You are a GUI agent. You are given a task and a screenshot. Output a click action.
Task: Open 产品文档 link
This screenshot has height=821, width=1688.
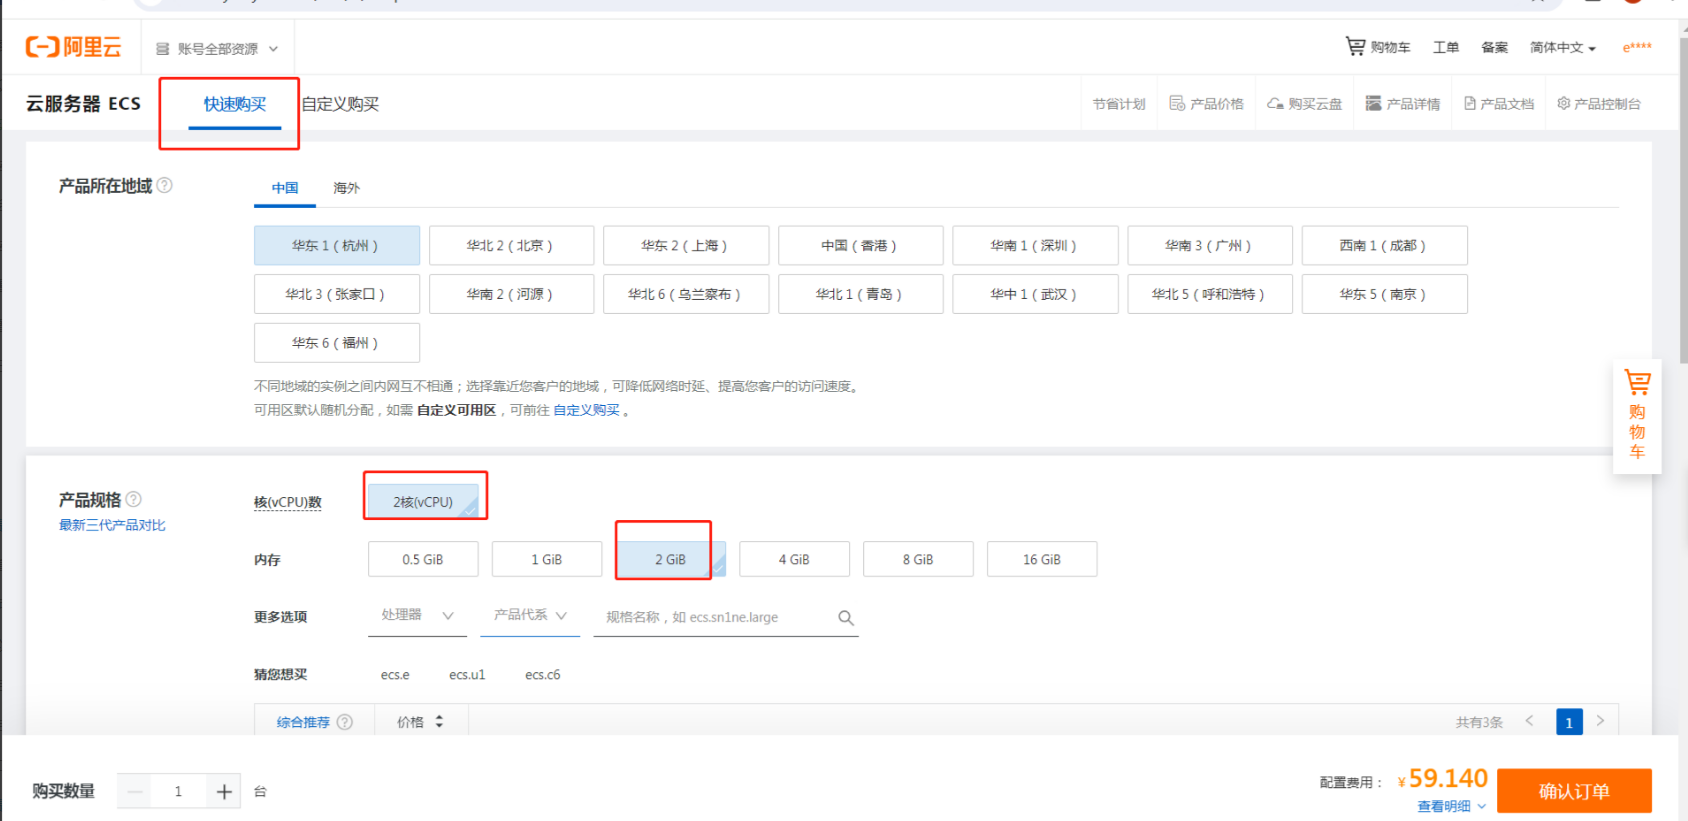point(1499,104)
